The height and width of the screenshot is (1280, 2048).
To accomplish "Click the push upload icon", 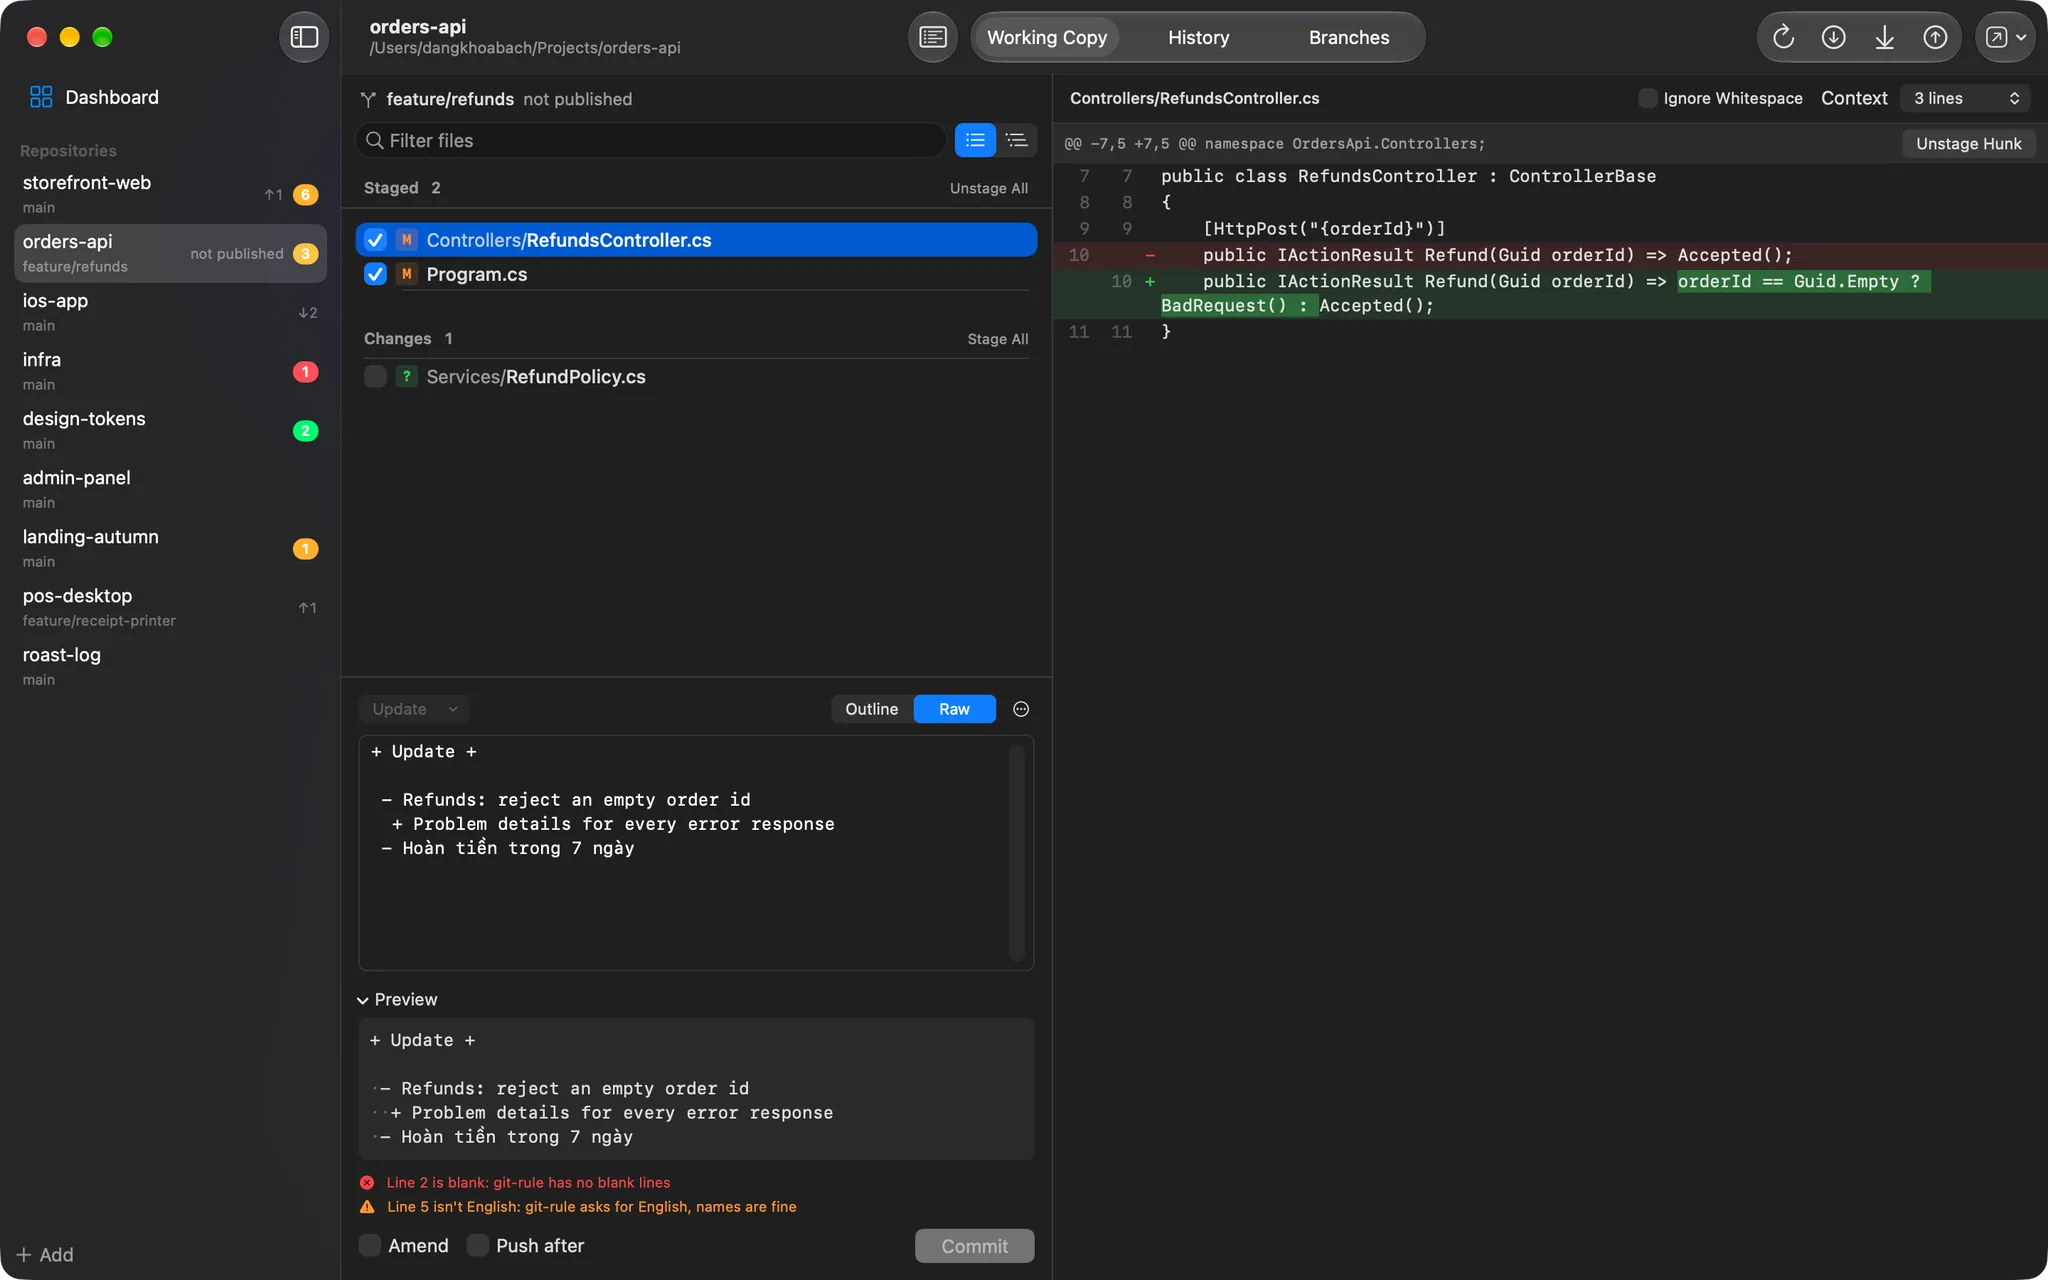I will 1935,37.
